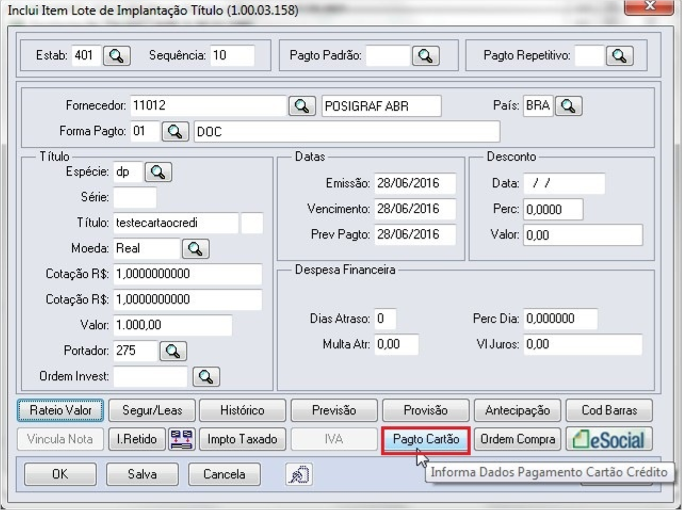
Task: Confirm with the OK button
Action: tap(60, 474)
